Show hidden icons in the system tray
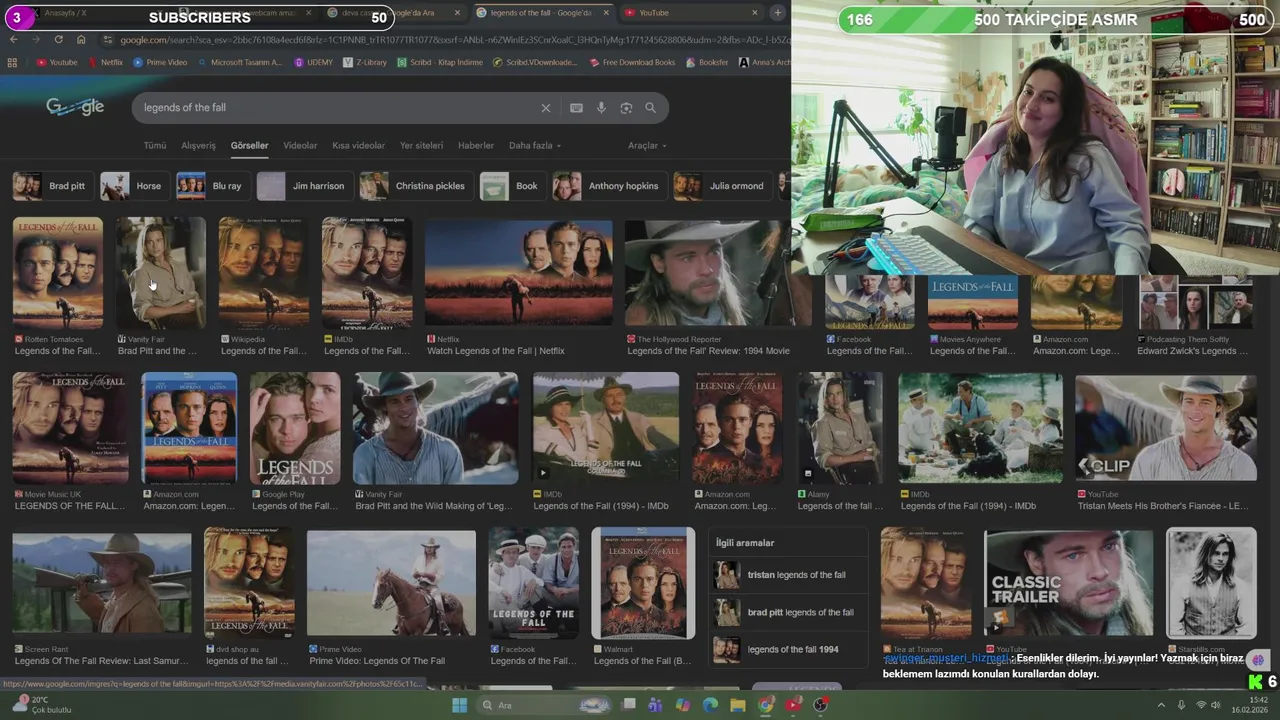1280x720 pixels. pyautogui.click(x=1161, y=705)
